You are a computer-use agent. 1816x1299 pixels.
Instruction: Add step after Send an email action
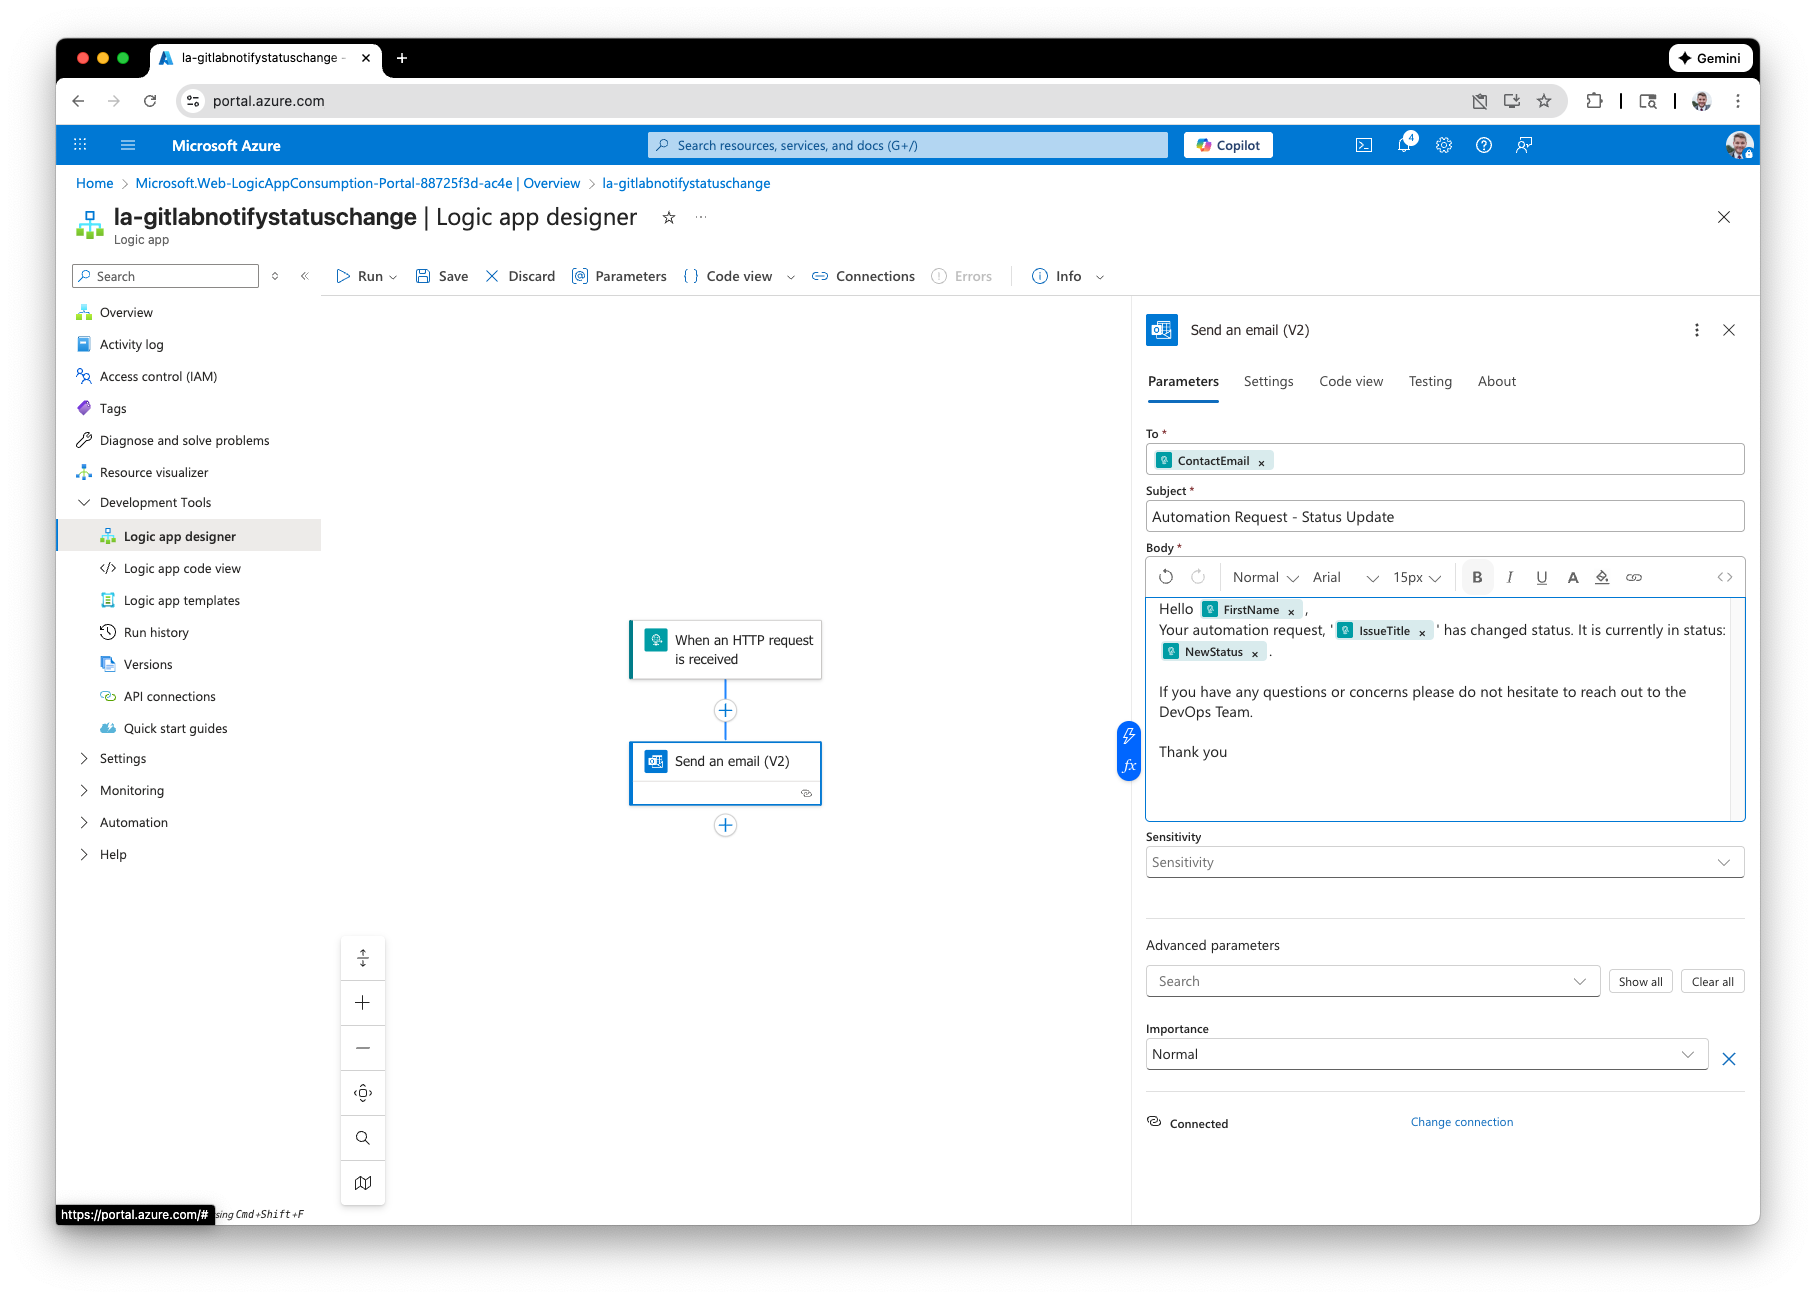pos(725,825)
